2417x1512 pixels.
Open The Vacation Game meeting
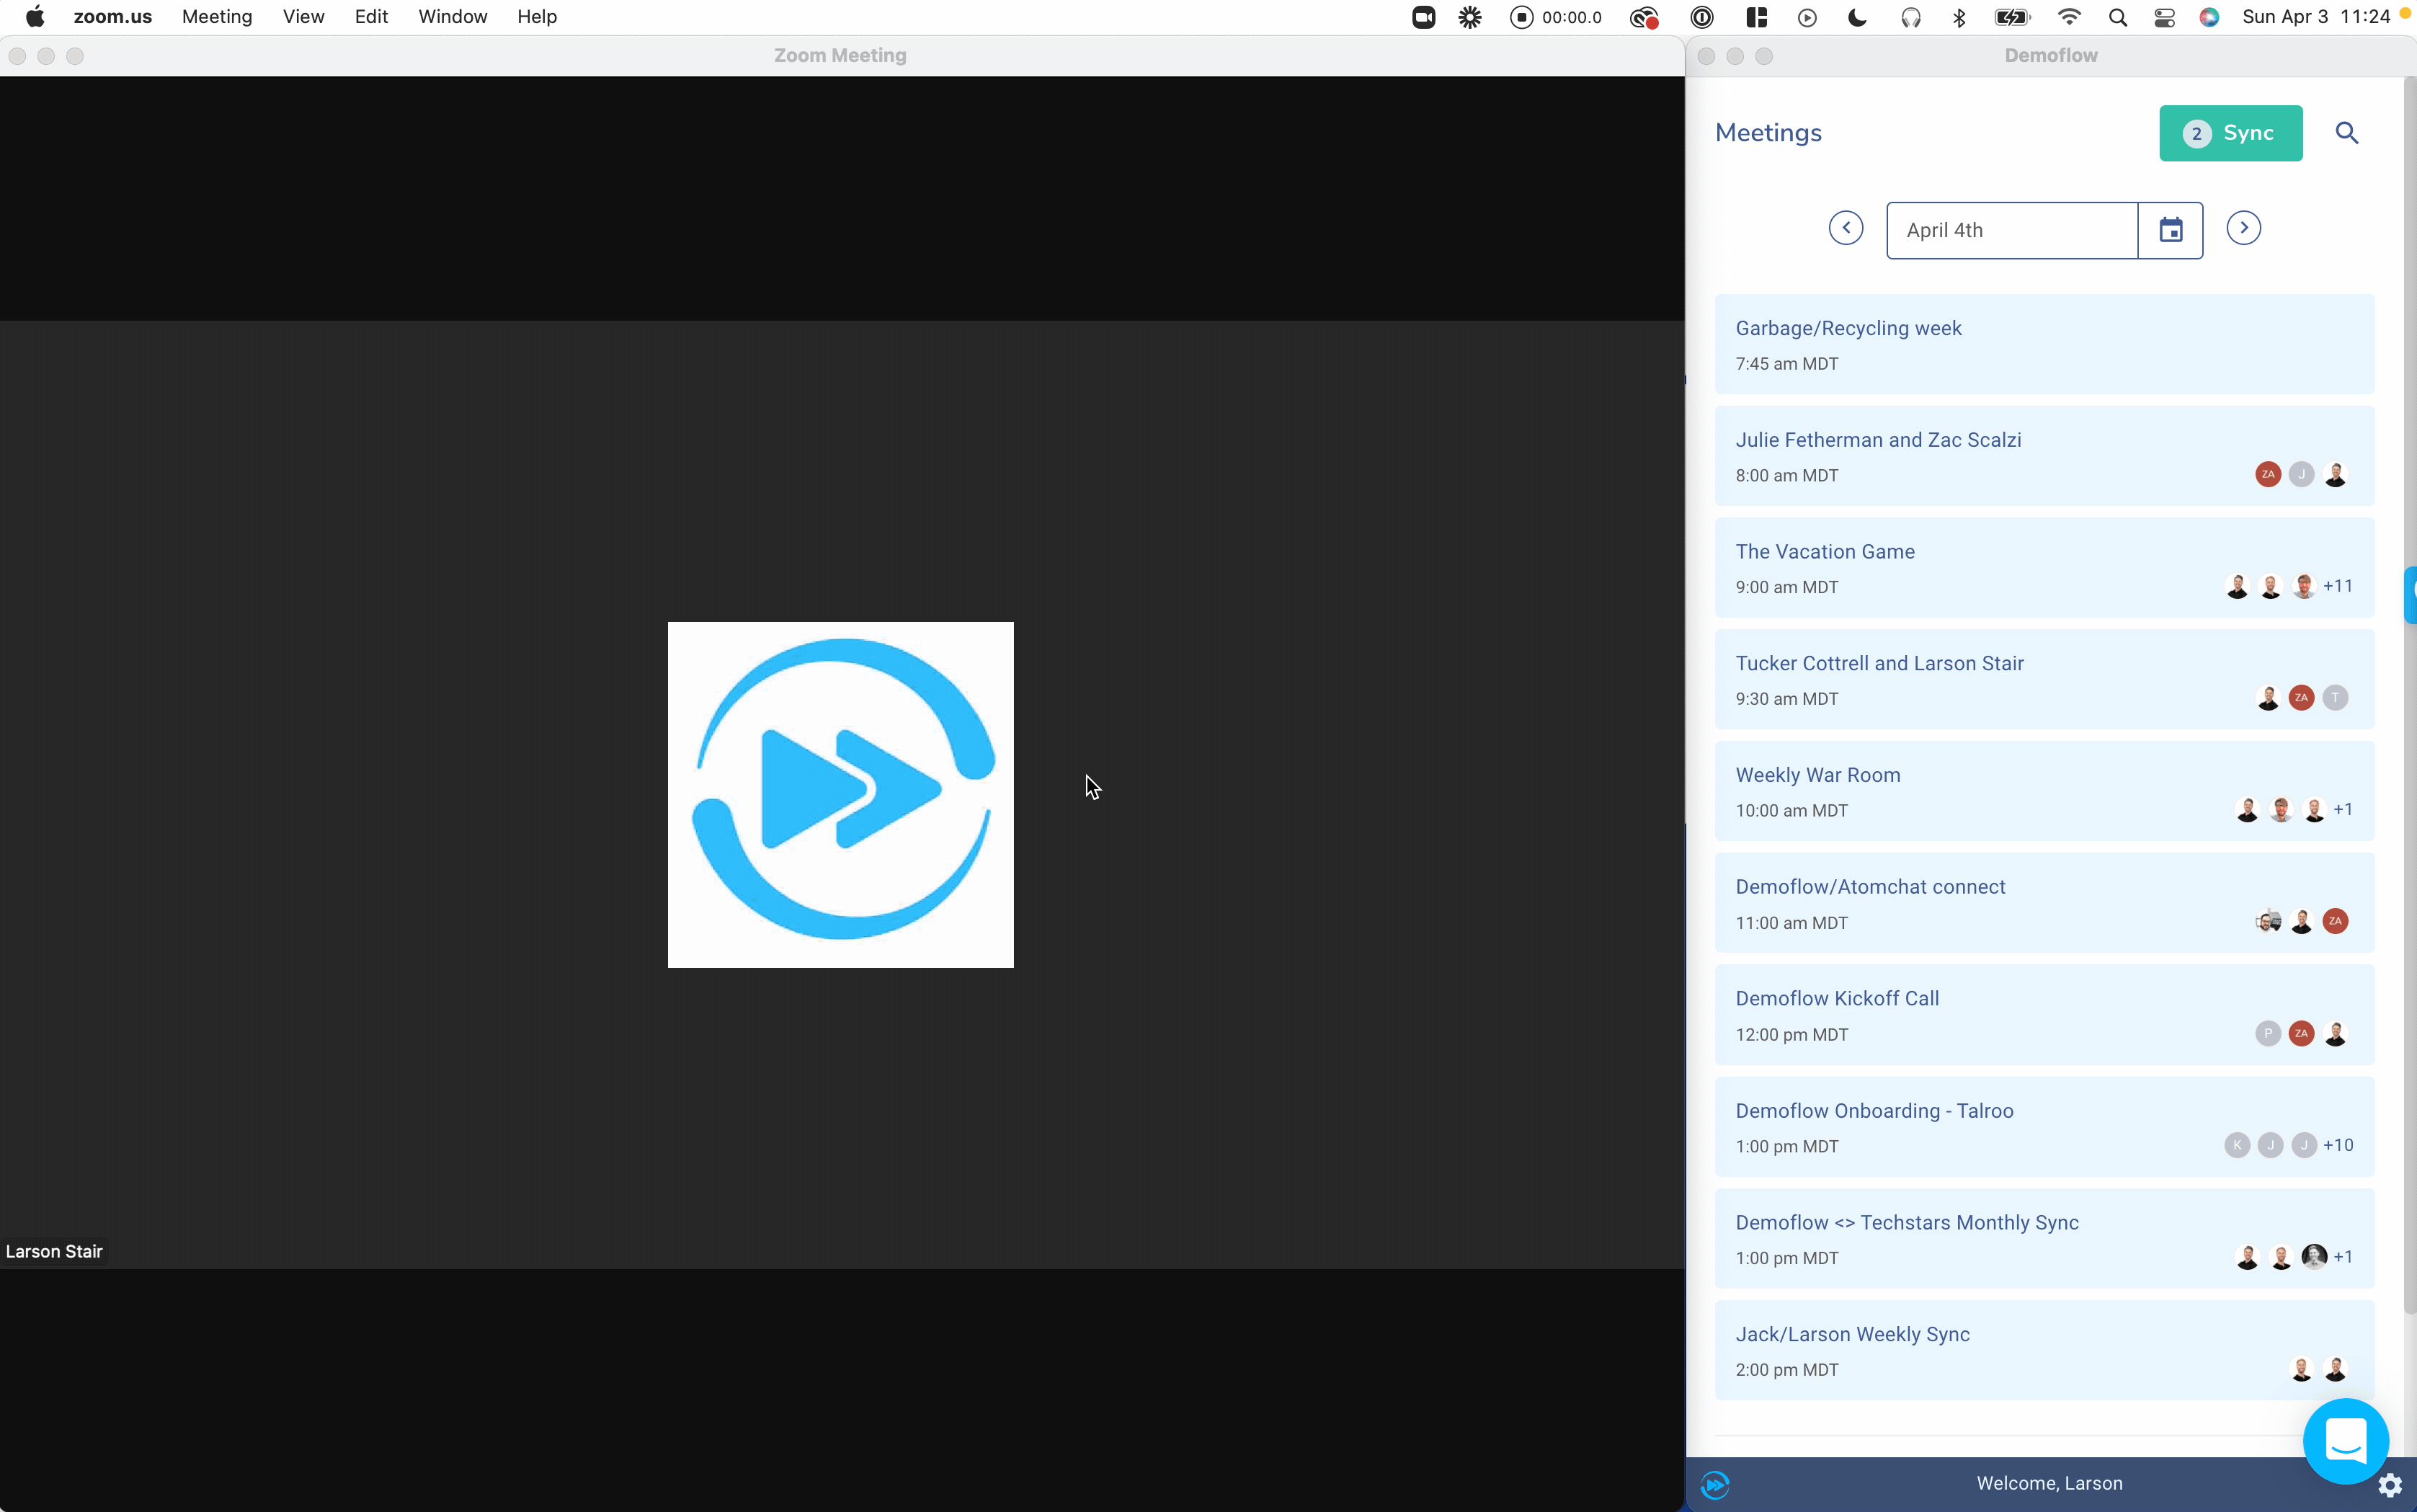pos(2044,568)
